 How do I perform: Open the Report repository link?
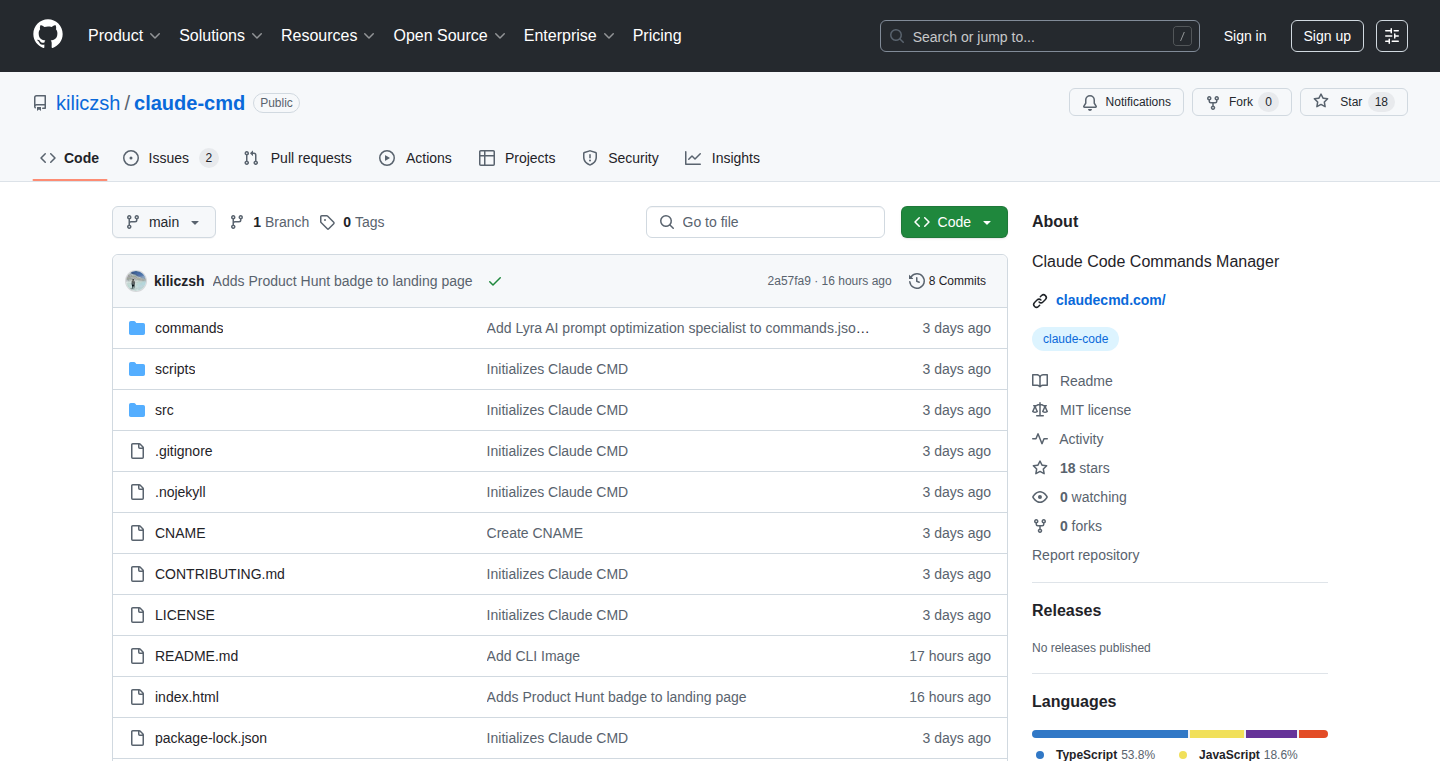tap(1086, 555)
